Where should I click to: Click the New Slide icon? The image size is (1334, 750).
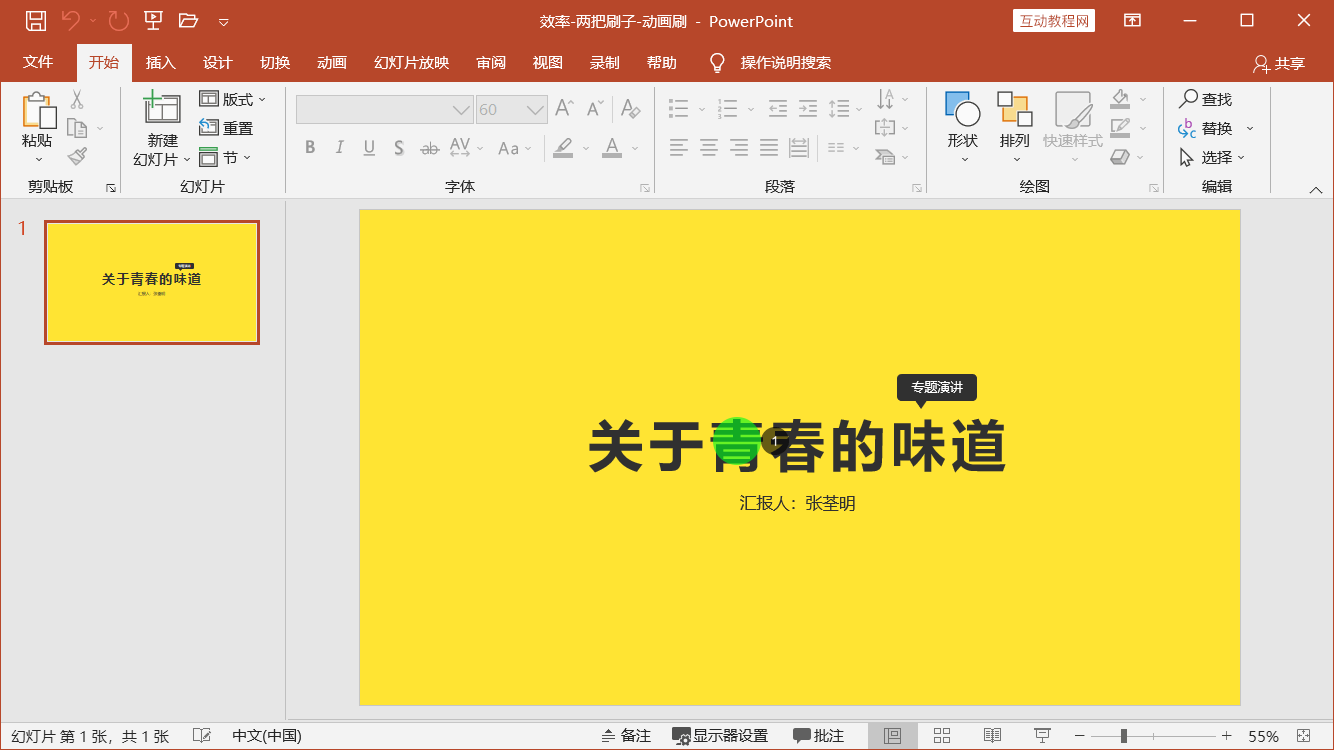coord(162,109)
